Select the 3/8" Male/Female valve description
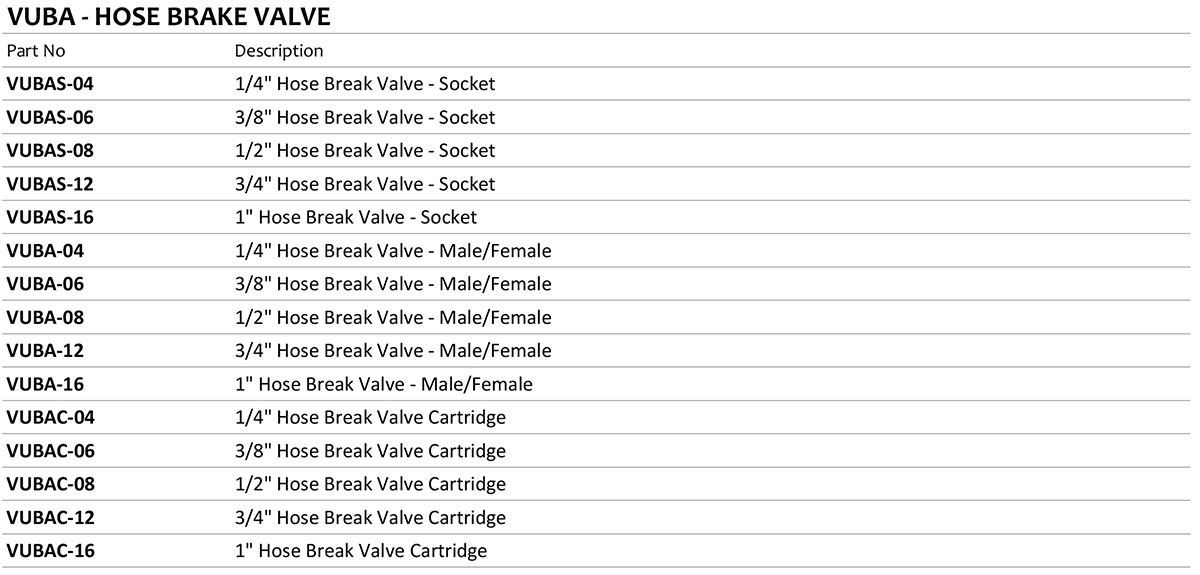The height and width of the screenshot is (575, 1200). coord(393,284)
